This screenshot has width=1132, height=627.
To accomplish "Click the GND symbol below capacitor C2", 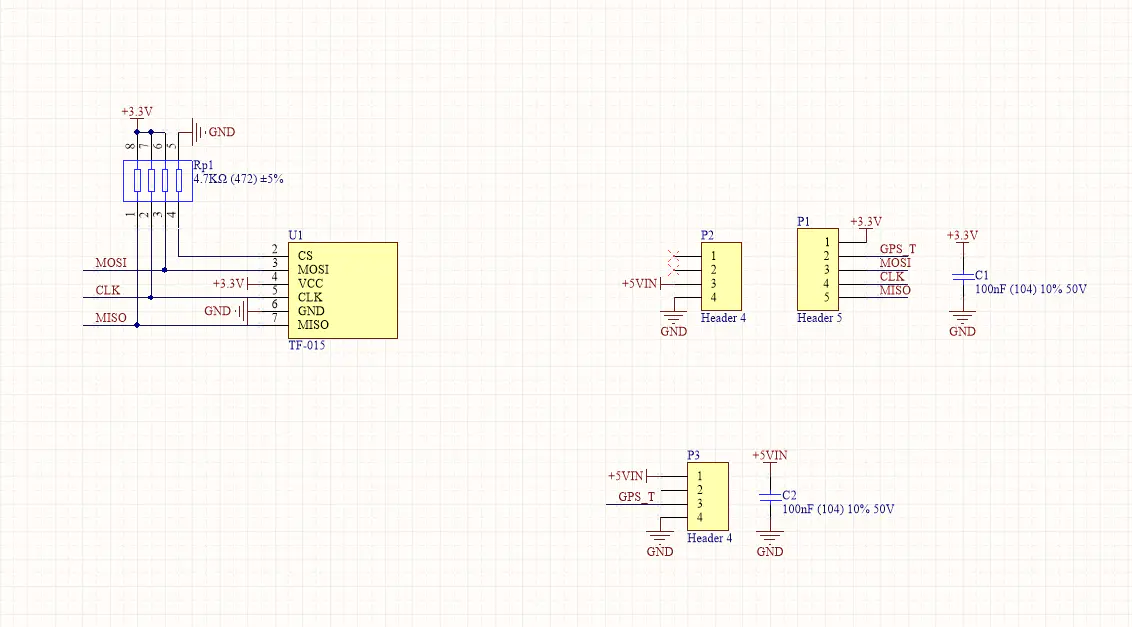I will [769, 542].
